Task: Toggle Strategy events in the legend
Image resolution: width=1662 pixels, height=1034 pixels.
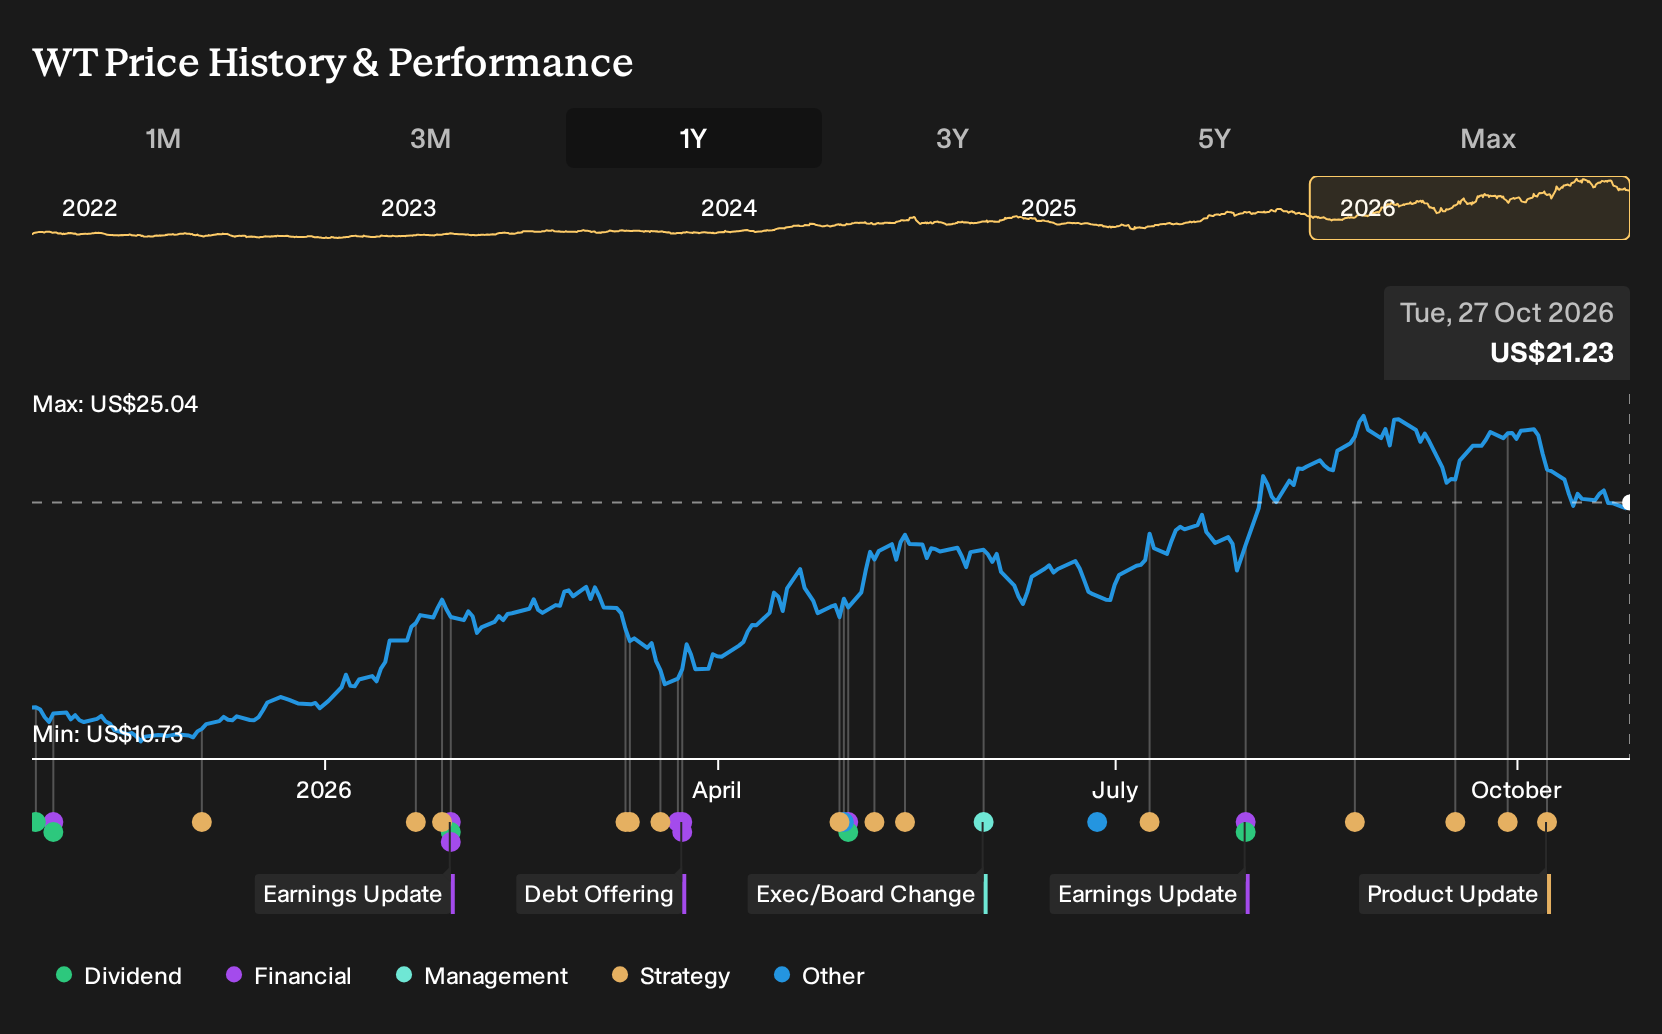Action: tap(671, 976)
